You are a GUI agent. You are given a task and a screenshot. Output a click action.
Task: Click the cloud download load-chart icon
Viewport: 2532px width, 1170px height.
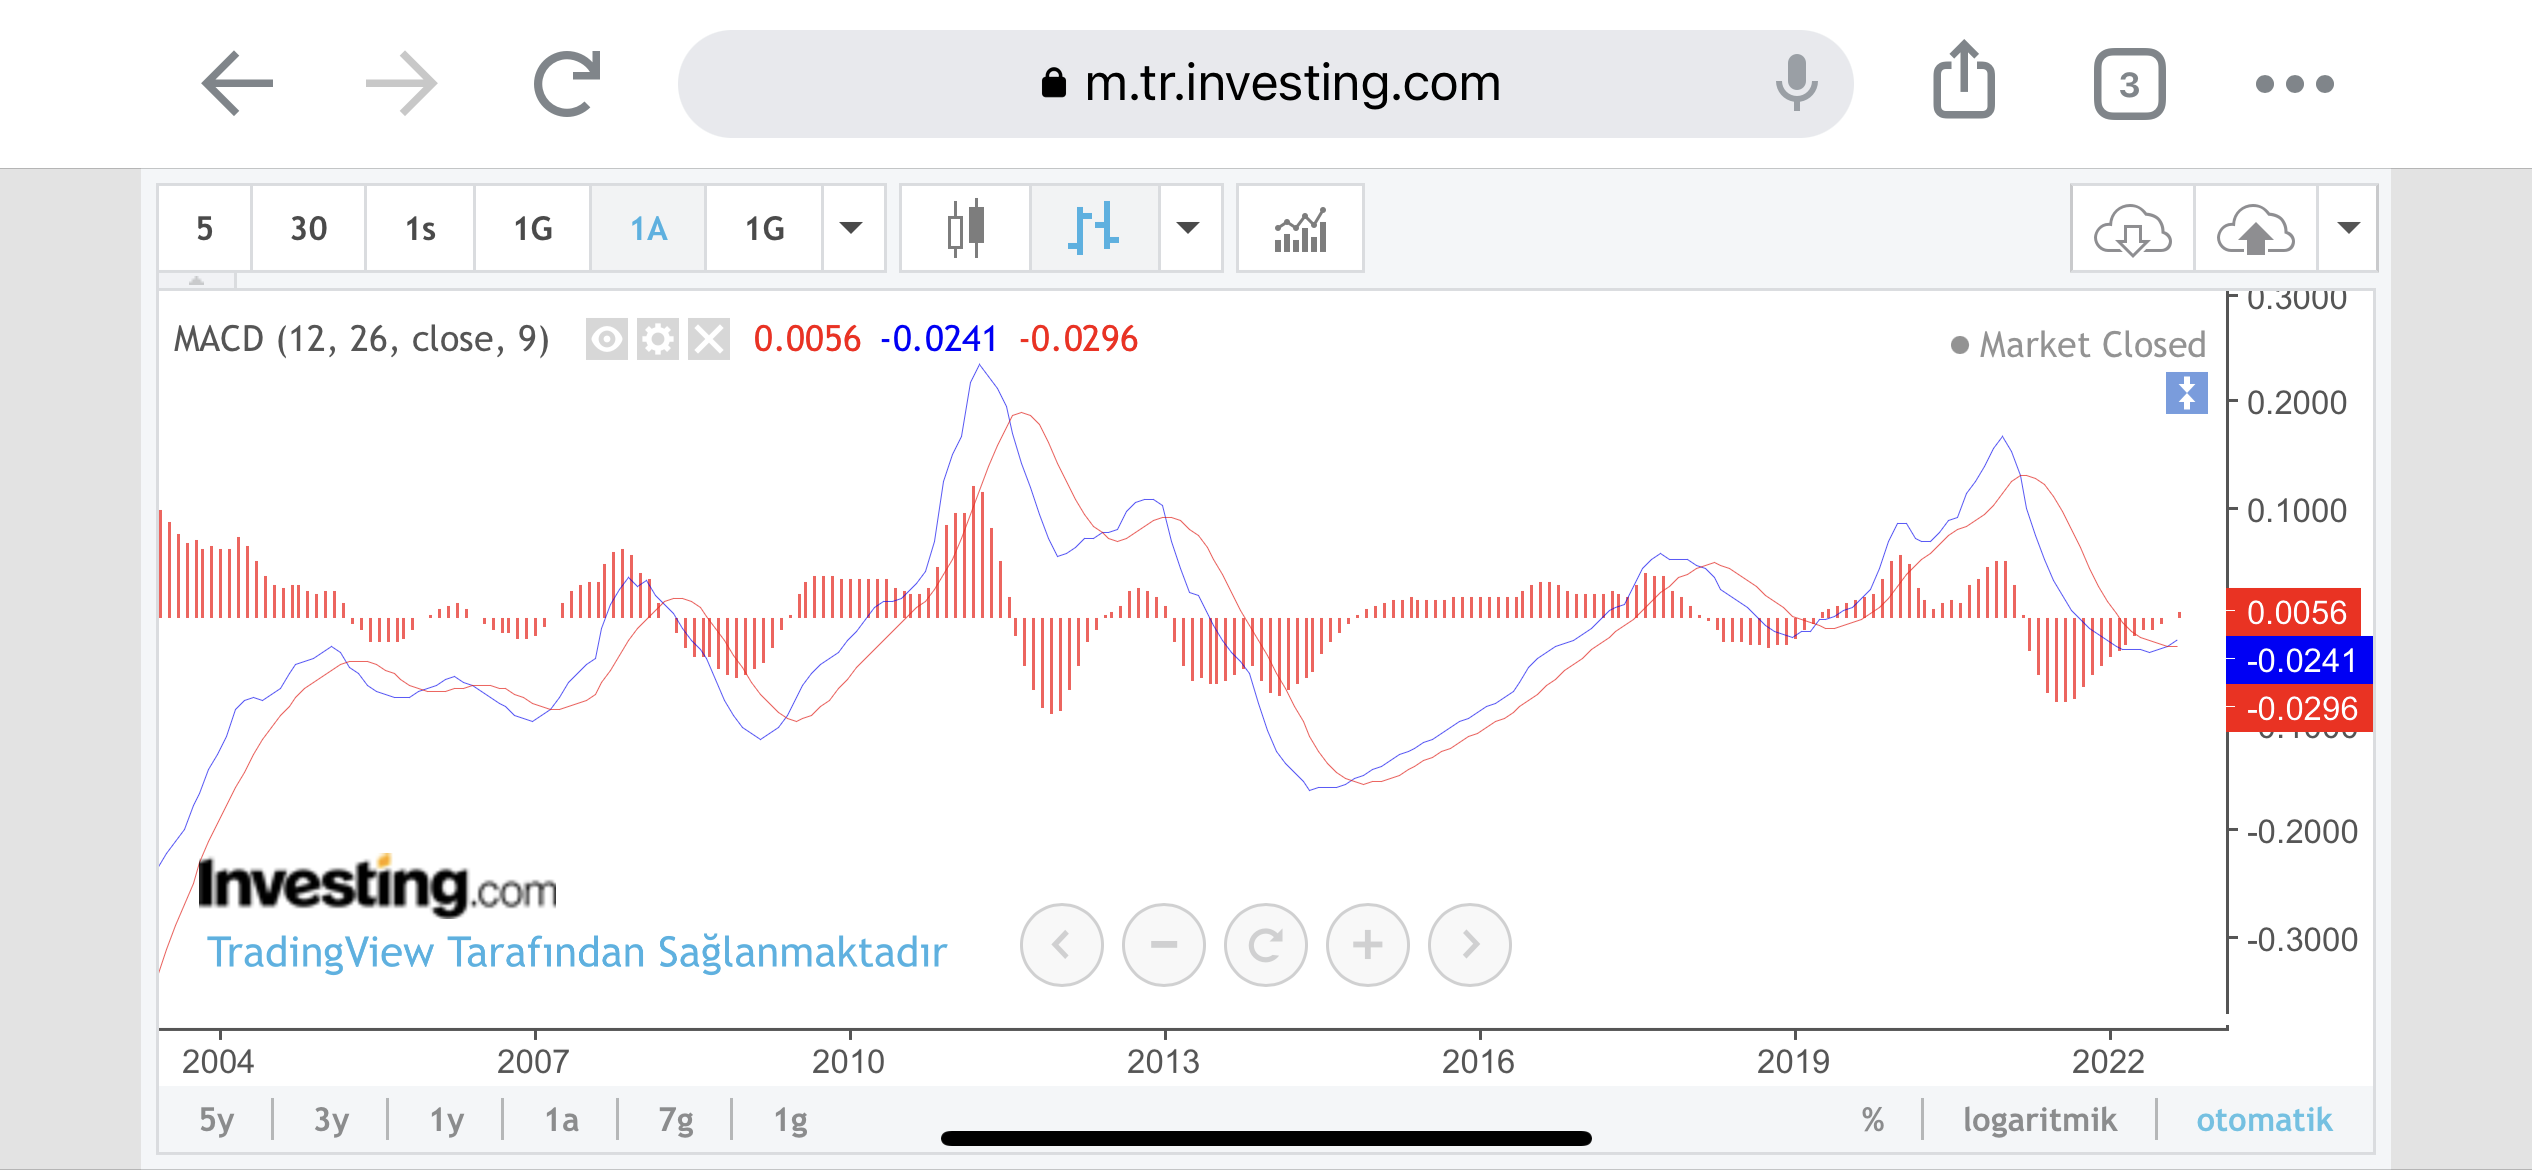(2132, 229)
